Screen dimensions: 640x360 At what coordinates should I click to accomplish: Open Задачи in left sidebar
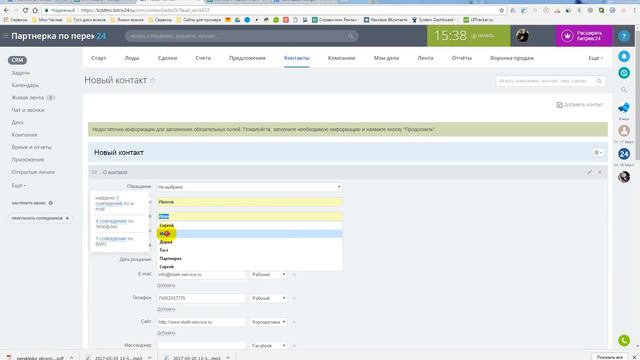21,73
